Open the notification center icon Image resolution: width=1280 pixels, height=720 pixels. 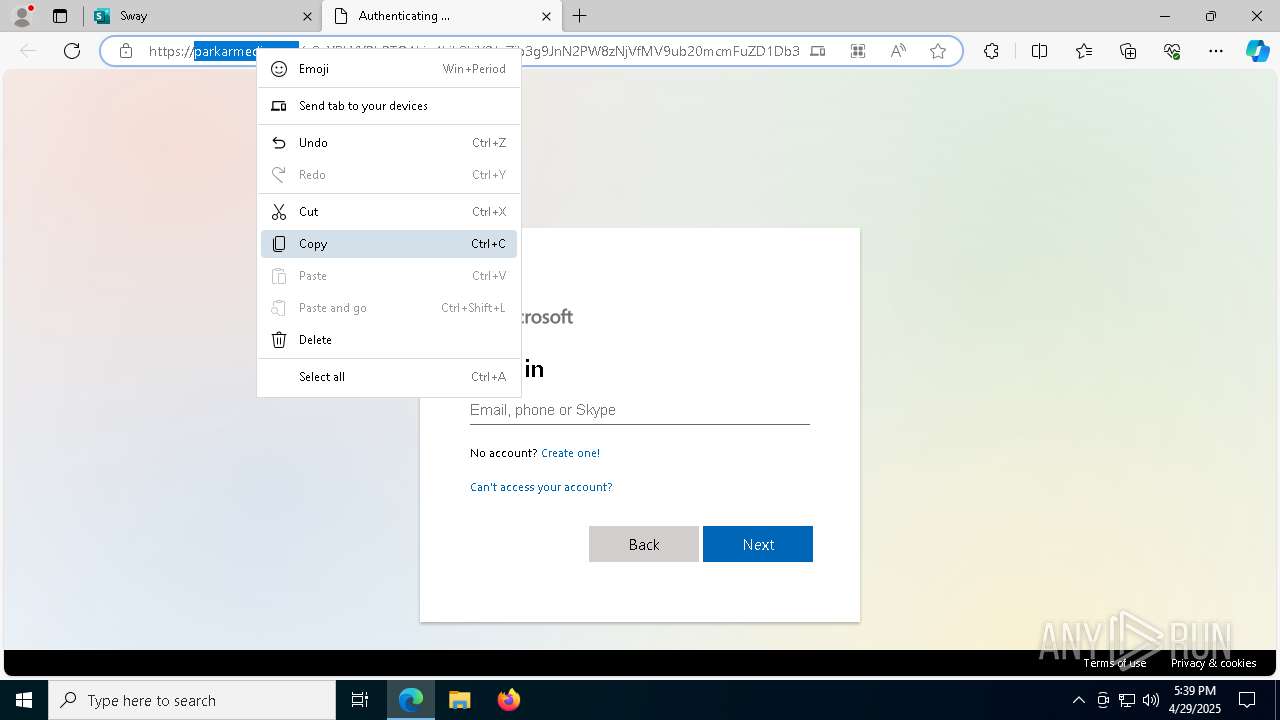(x=1247, y=700)
